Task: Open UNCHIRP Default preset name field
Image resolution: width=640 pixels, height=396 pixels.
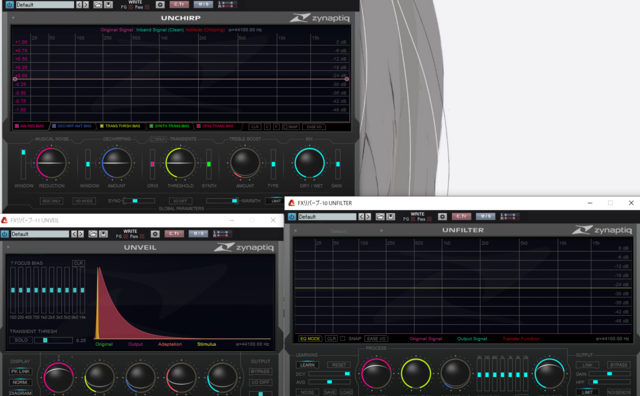Action: pos(45,4)
